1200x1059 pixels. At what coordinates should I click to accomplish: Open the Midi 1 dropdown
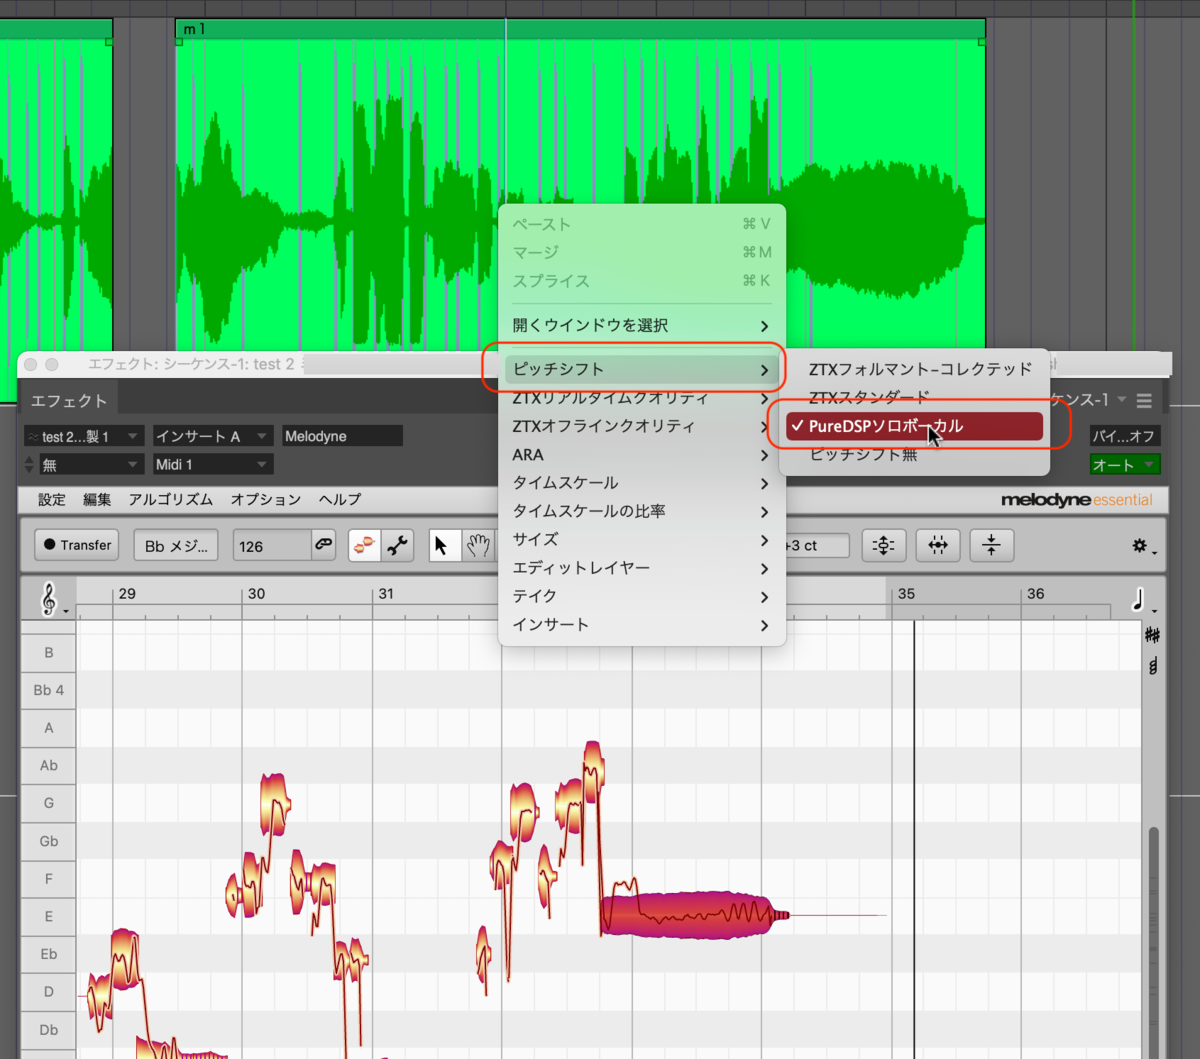point(211,465)
